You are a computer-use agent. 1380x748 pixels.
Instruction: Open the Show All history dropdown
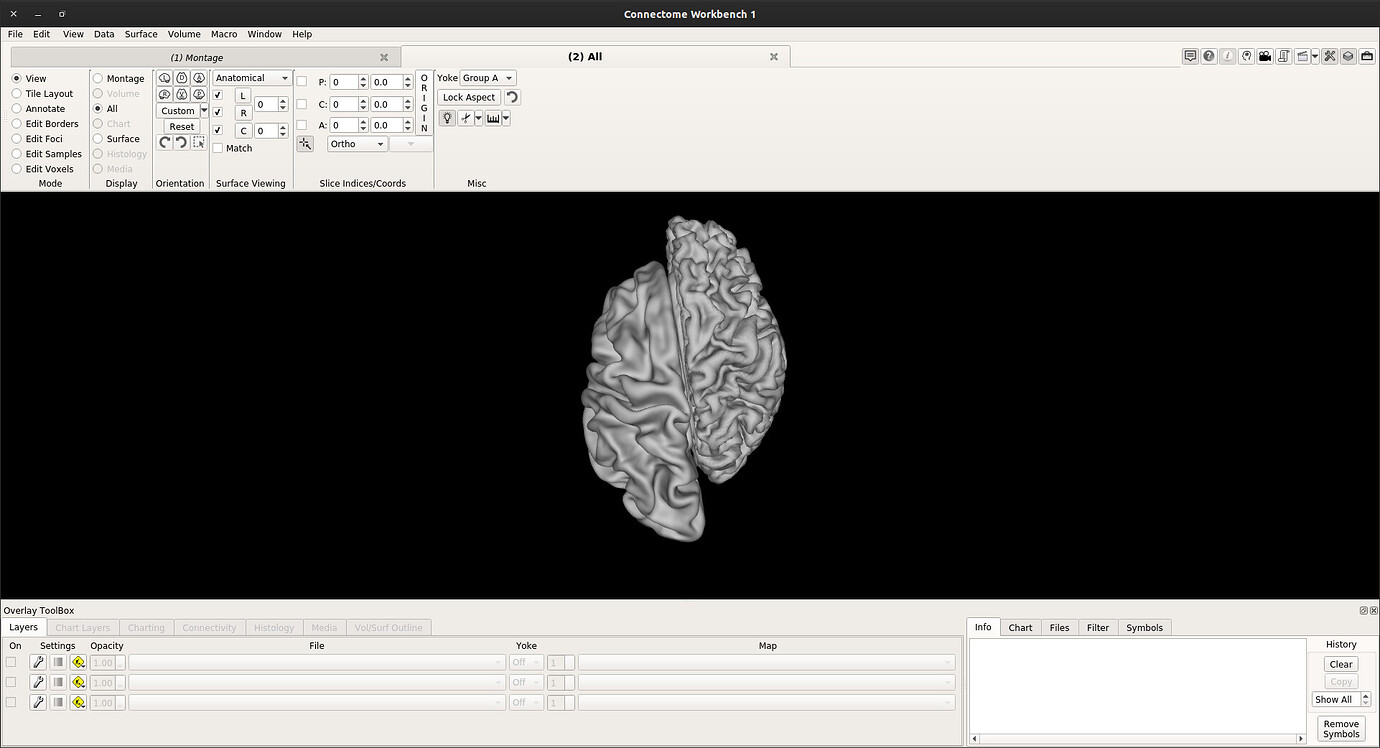tap(1341, 699)
